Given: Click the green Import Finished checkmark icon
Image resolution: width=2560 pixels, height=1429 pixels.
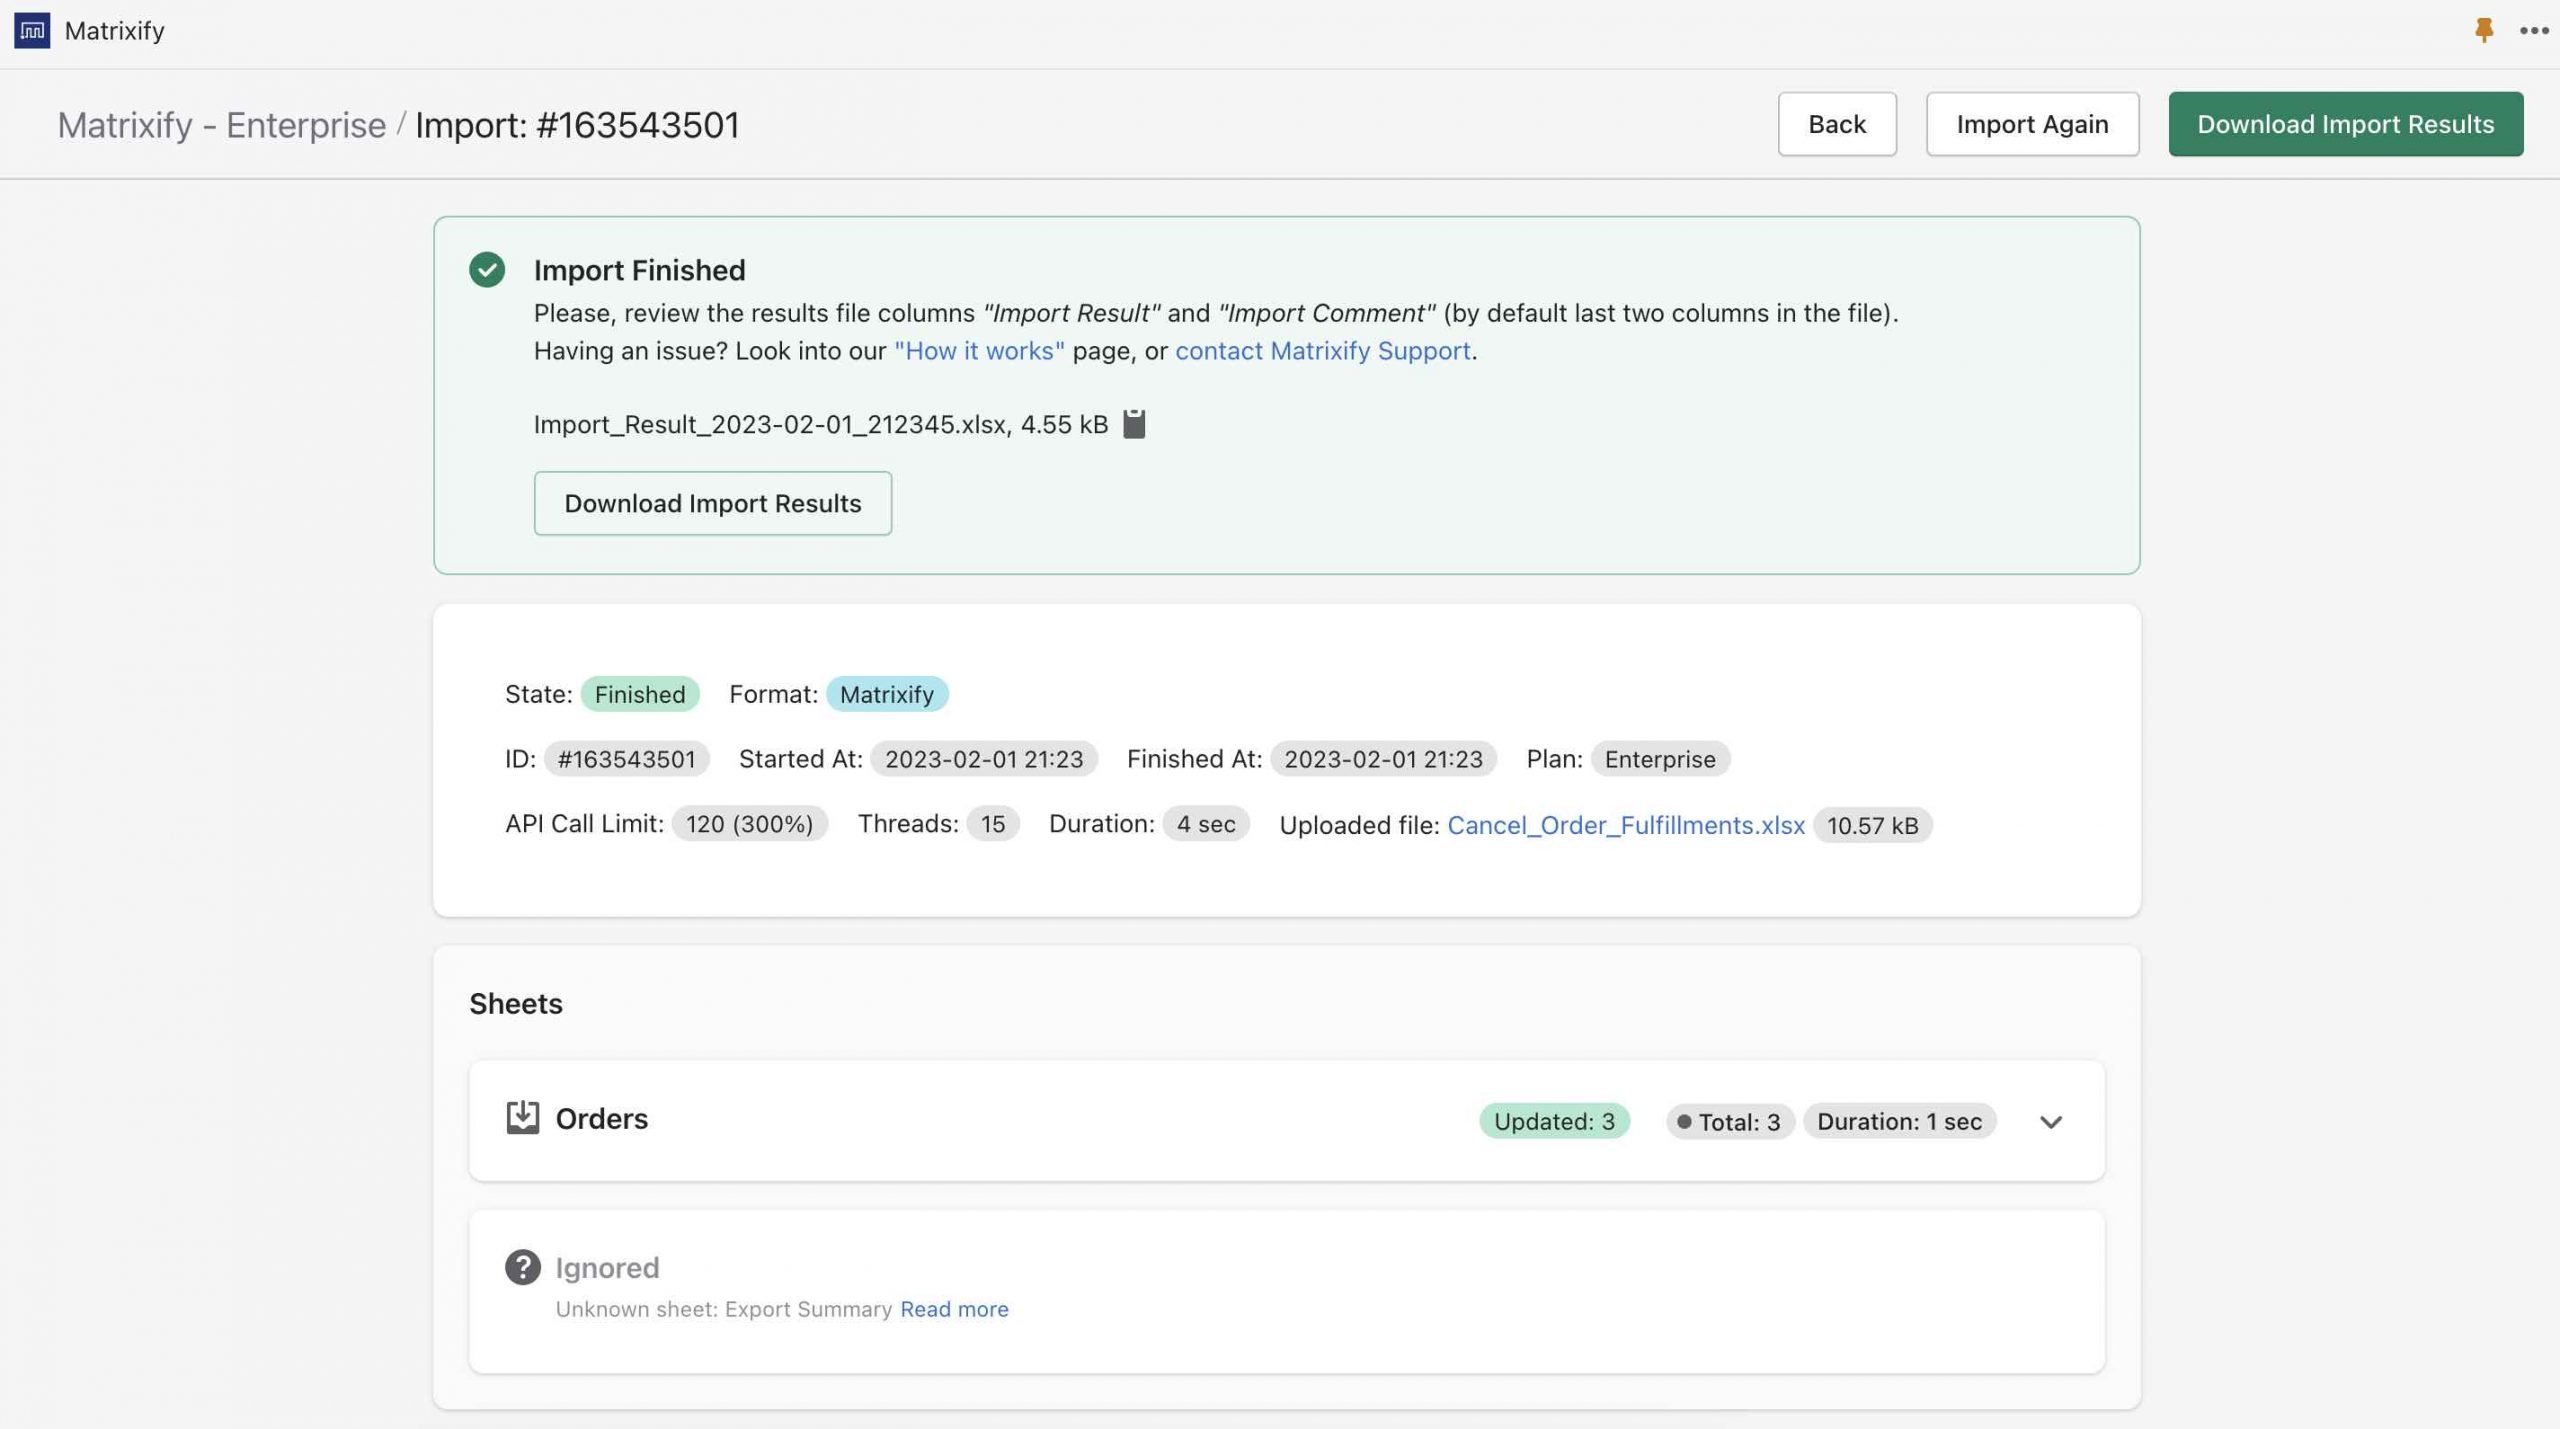Looking at the screenshot, I should 487,270.
